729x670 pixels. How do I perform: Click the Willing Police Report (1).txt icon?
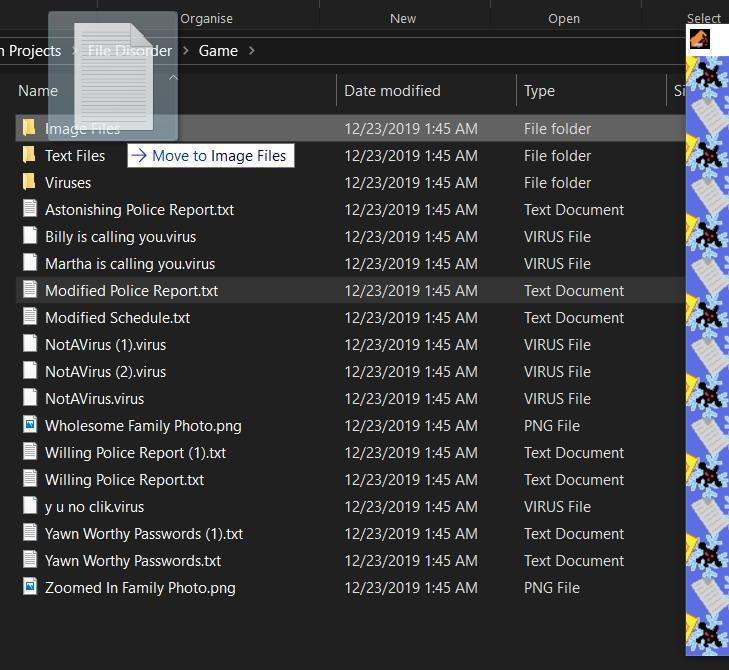[x=30, y=451]
